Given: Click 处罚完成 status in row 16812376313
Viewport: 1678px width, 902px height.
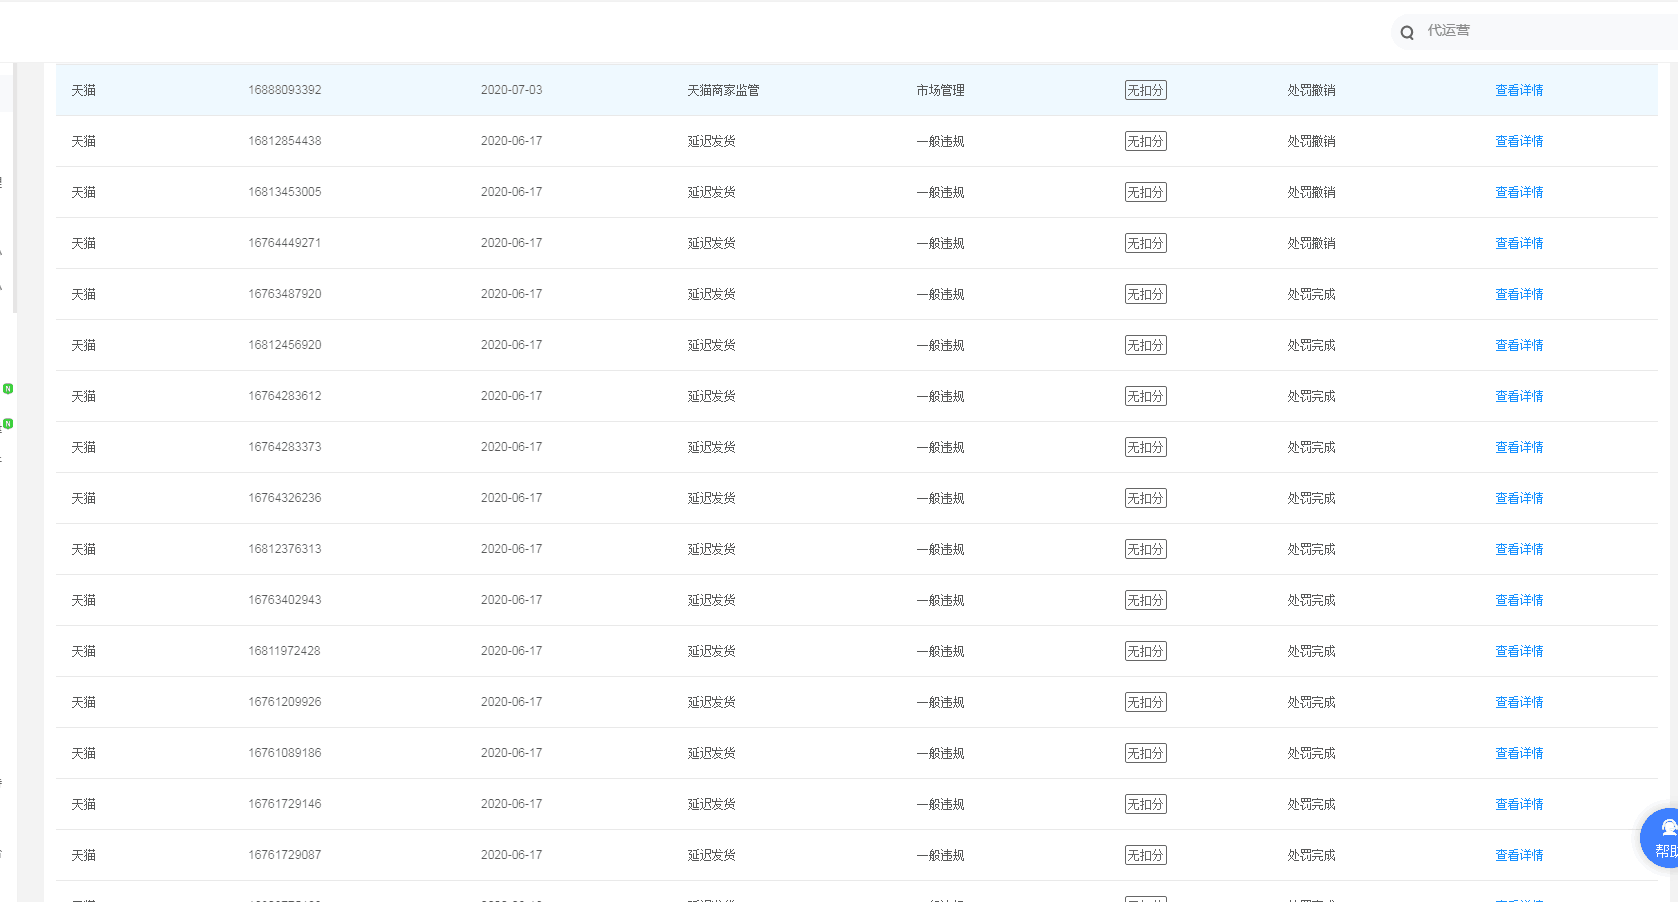Looking at the screenshot, I should pyautogui.click(x=1311, y=549).
